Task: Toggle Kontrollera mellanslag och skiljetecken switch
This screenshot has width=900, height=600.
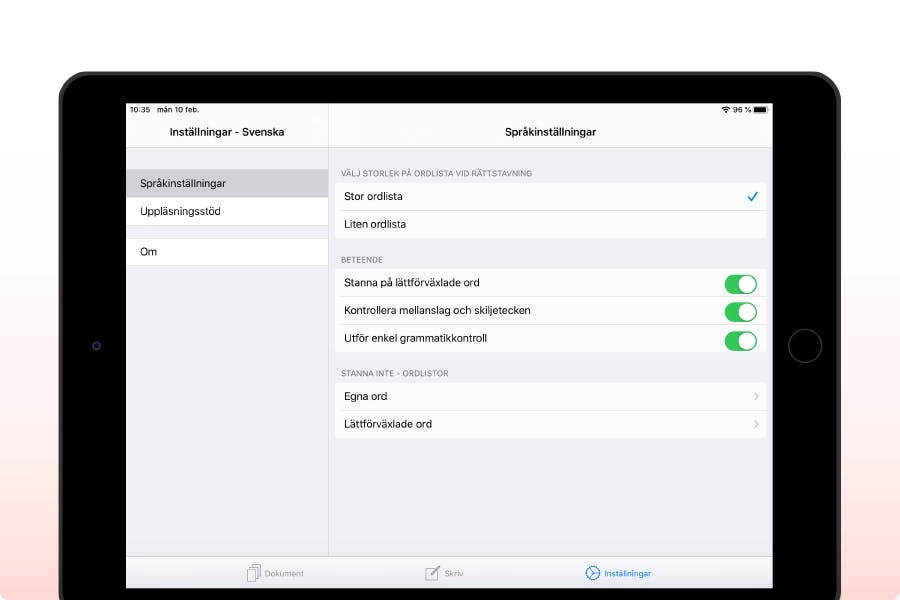Action: point(740,312)
